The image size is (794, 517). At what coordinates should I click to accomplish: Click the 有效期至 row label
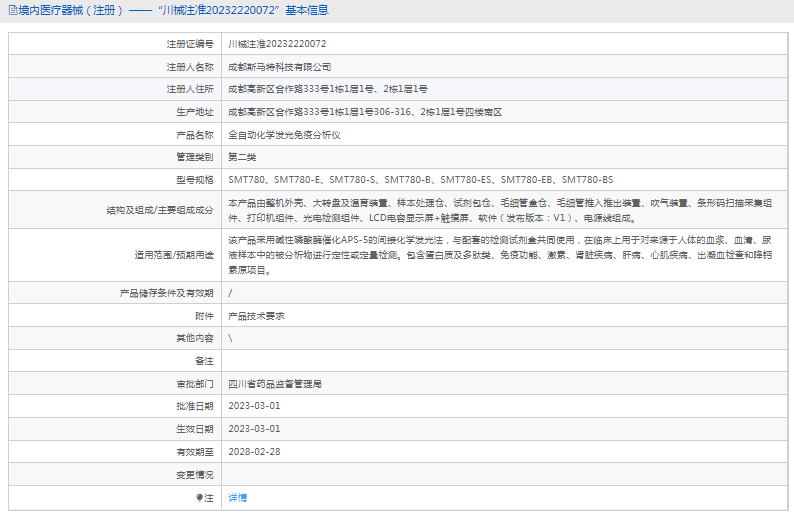click(195, 452)
